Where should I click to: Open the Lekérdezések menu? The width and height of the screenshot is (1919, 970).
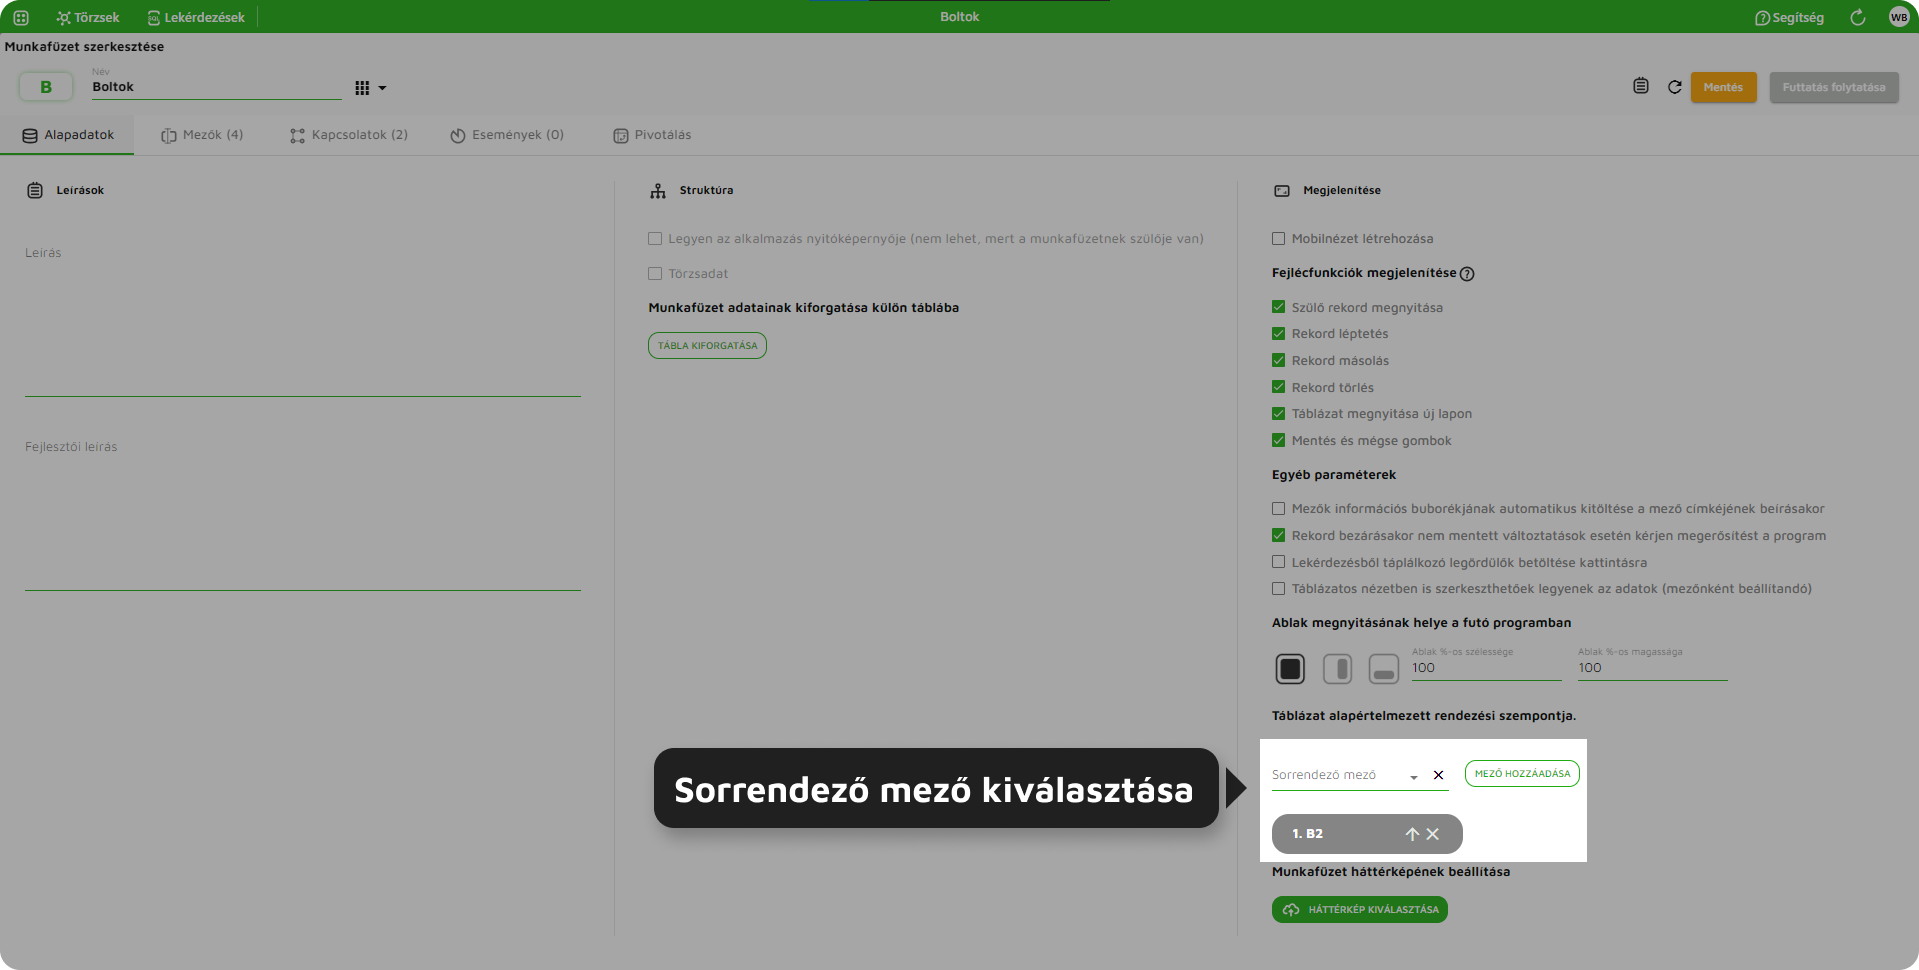point(196,17)
